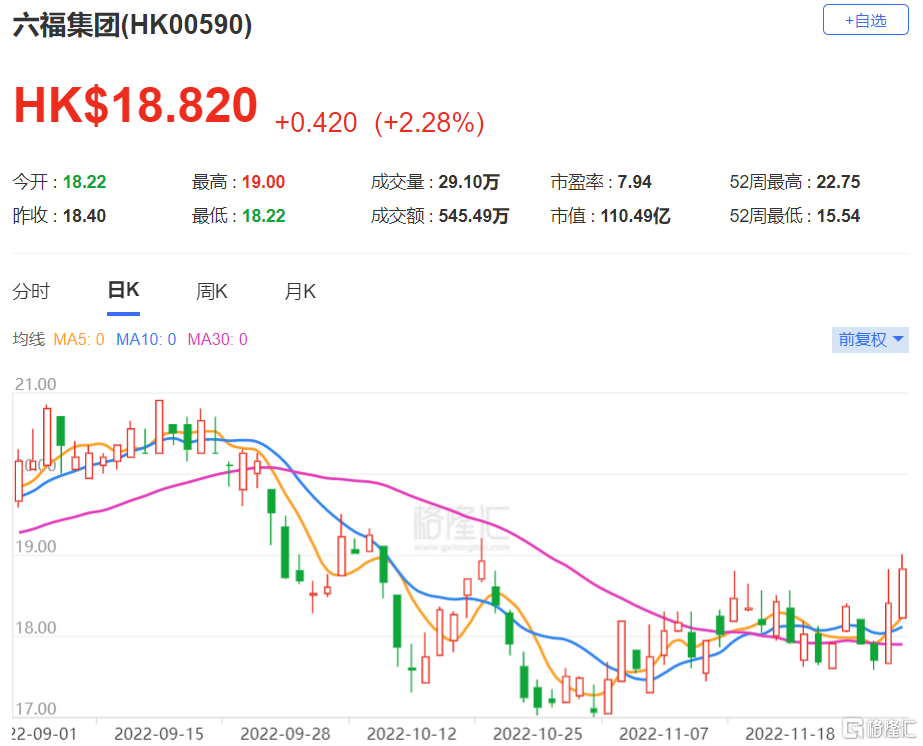Click the 52周最低 value 15.54
923x746 pixels.
coord(838,216)
